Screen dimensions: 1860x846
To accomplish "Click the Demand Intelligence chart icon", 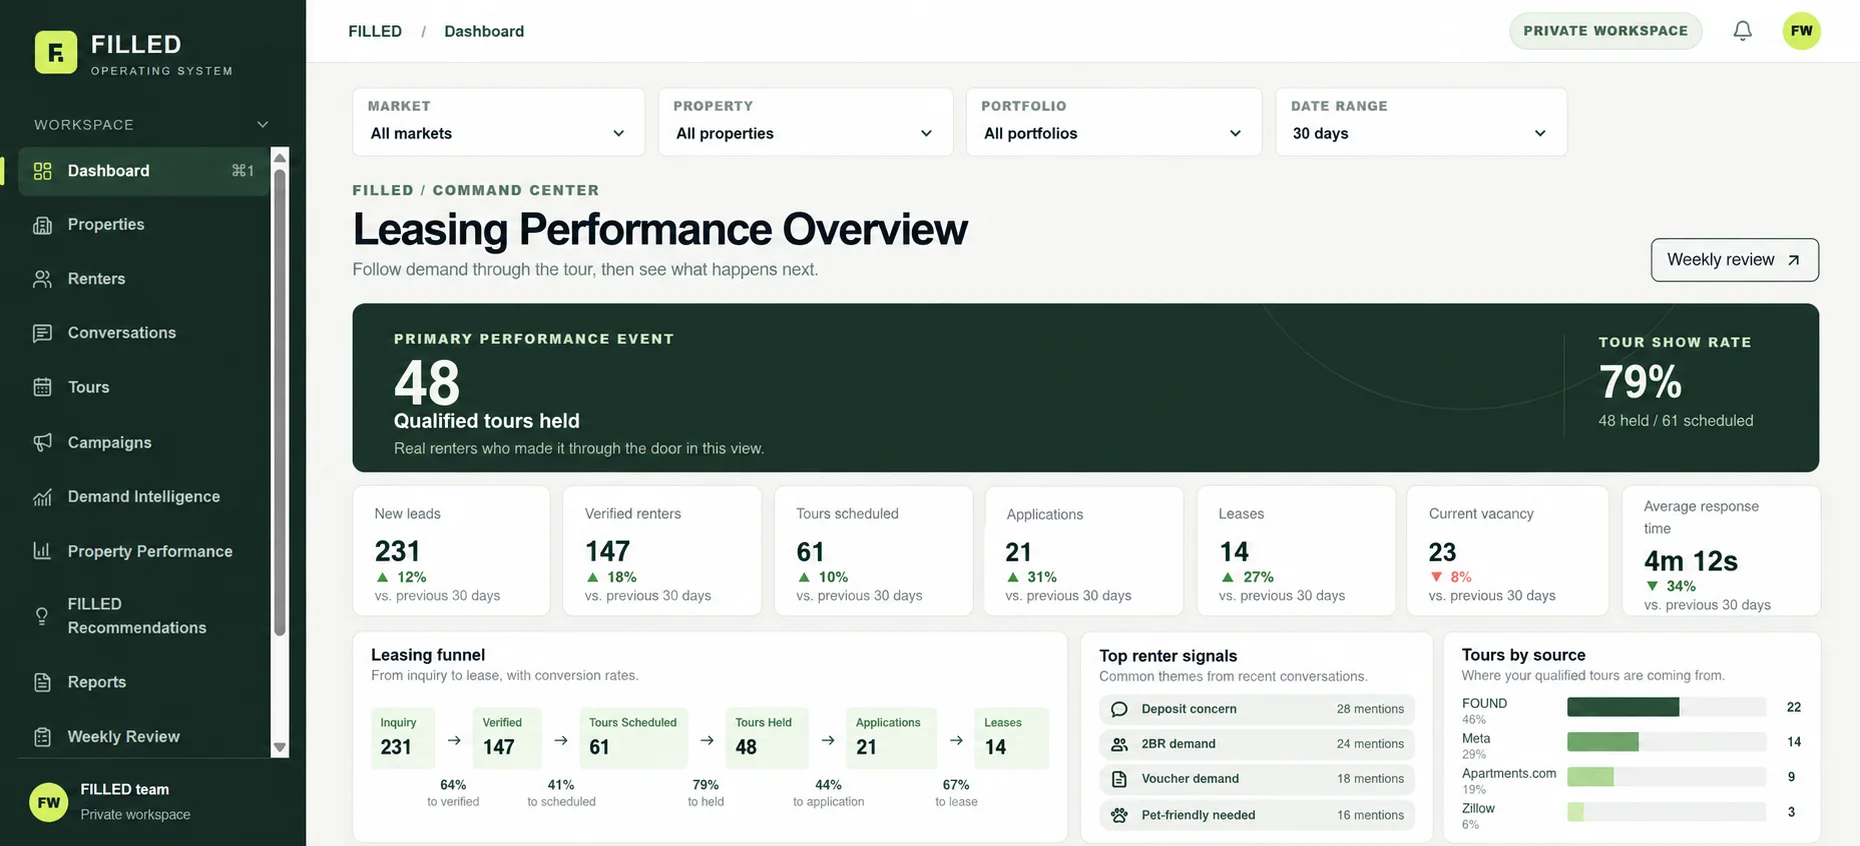I will pos(42,497).
